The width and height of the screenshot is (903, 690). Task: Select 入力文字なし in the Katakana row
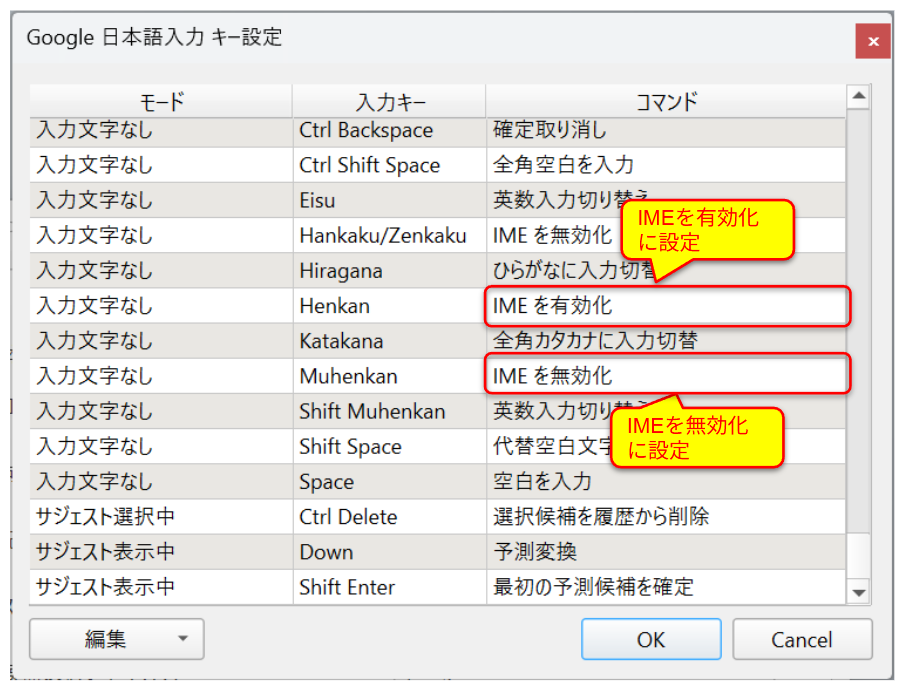point(161,341)
